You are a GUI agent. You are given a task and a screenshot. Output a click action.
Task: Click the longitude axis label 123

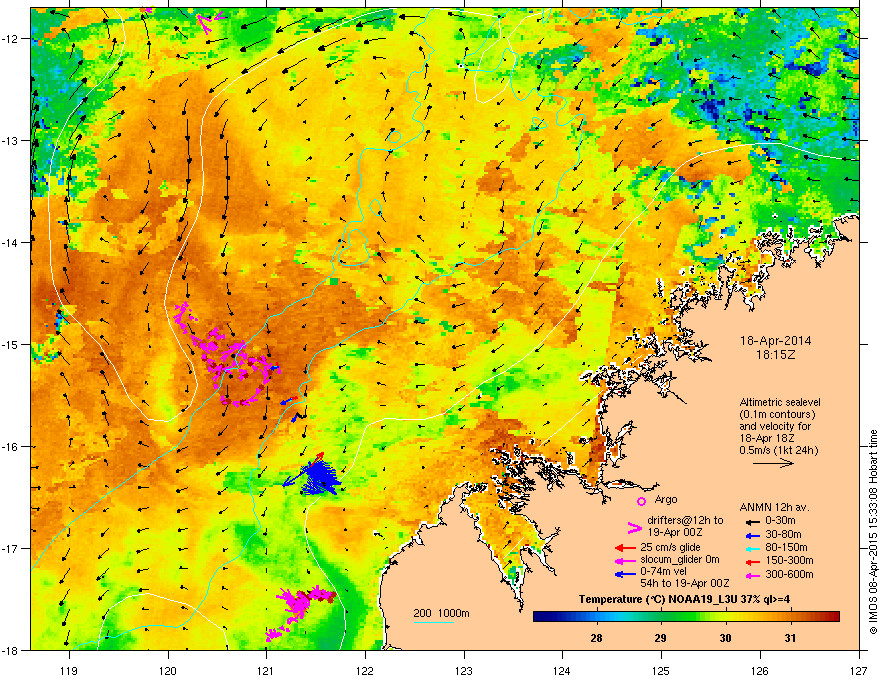pyautogui.click(x=464, y=670)
